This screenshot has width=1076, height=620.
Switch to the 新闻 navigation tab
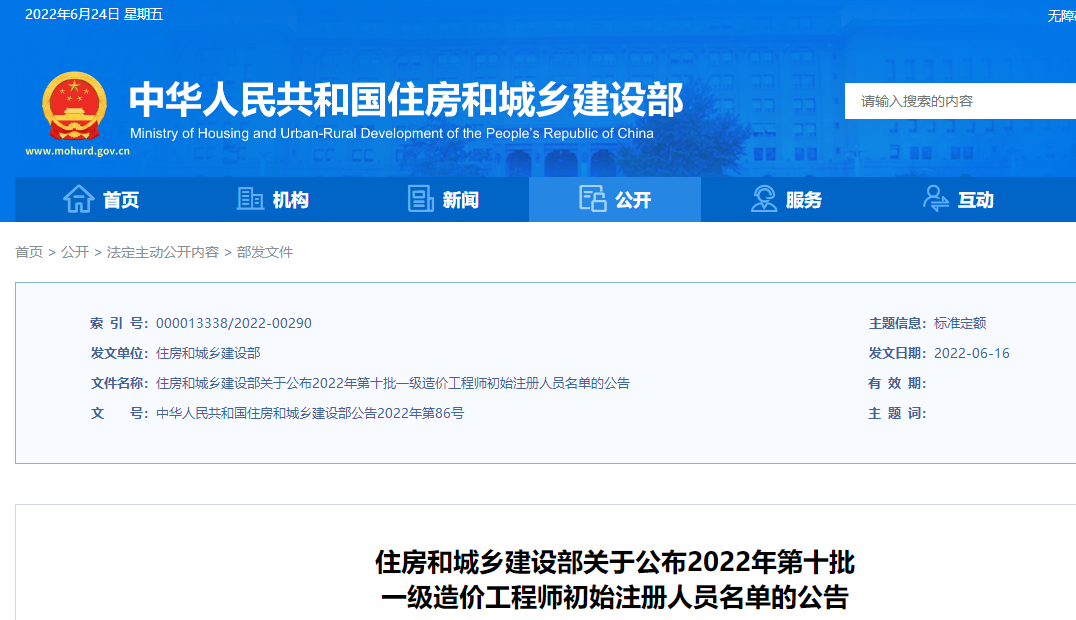[x=461, y=200]
